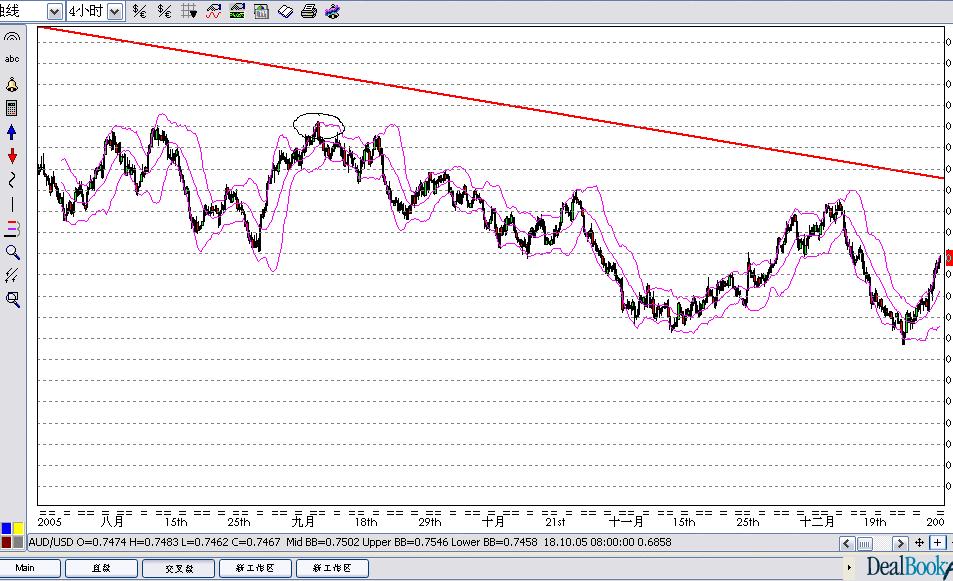Click the chart horizontal scrollbar thumb
The width and height of the screenshot is (953, 581).
click(864, 543)
